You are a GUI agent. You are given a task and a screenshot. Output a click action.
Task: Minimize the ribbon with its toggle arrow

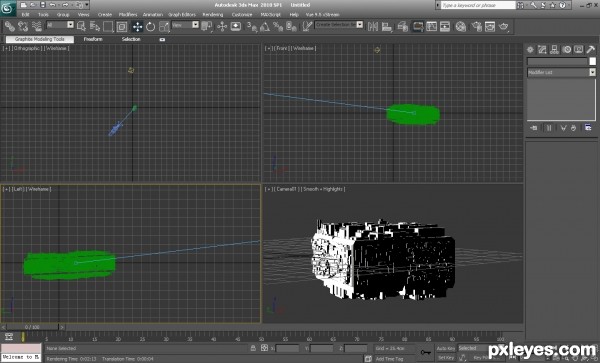tap(162, 39)
